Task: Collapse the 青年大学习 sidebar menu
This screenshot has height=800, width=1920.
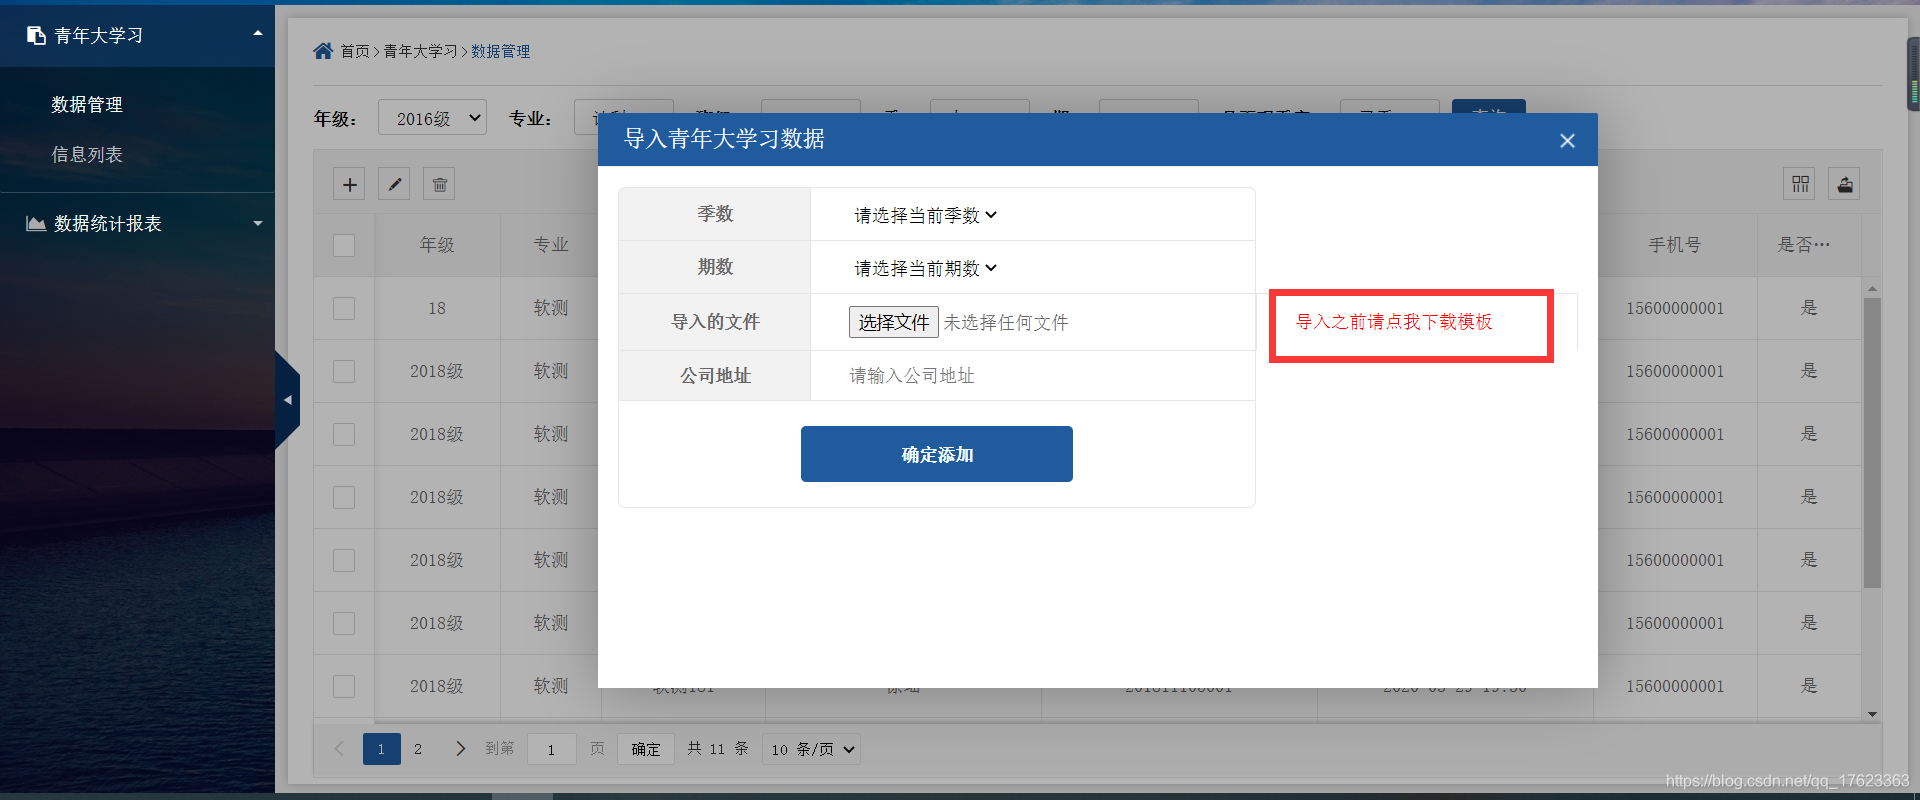Action: coord(258,34)
